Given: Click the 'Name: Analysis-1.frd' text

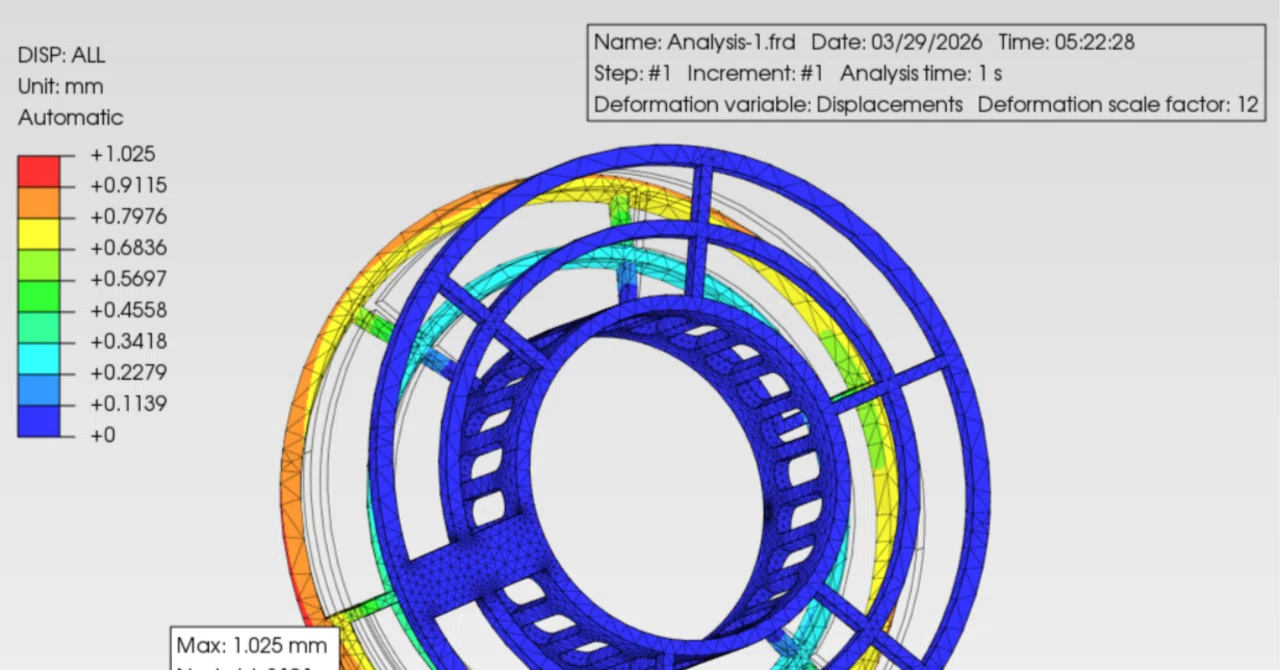Looking at the screenshot, I should [695, 42].
